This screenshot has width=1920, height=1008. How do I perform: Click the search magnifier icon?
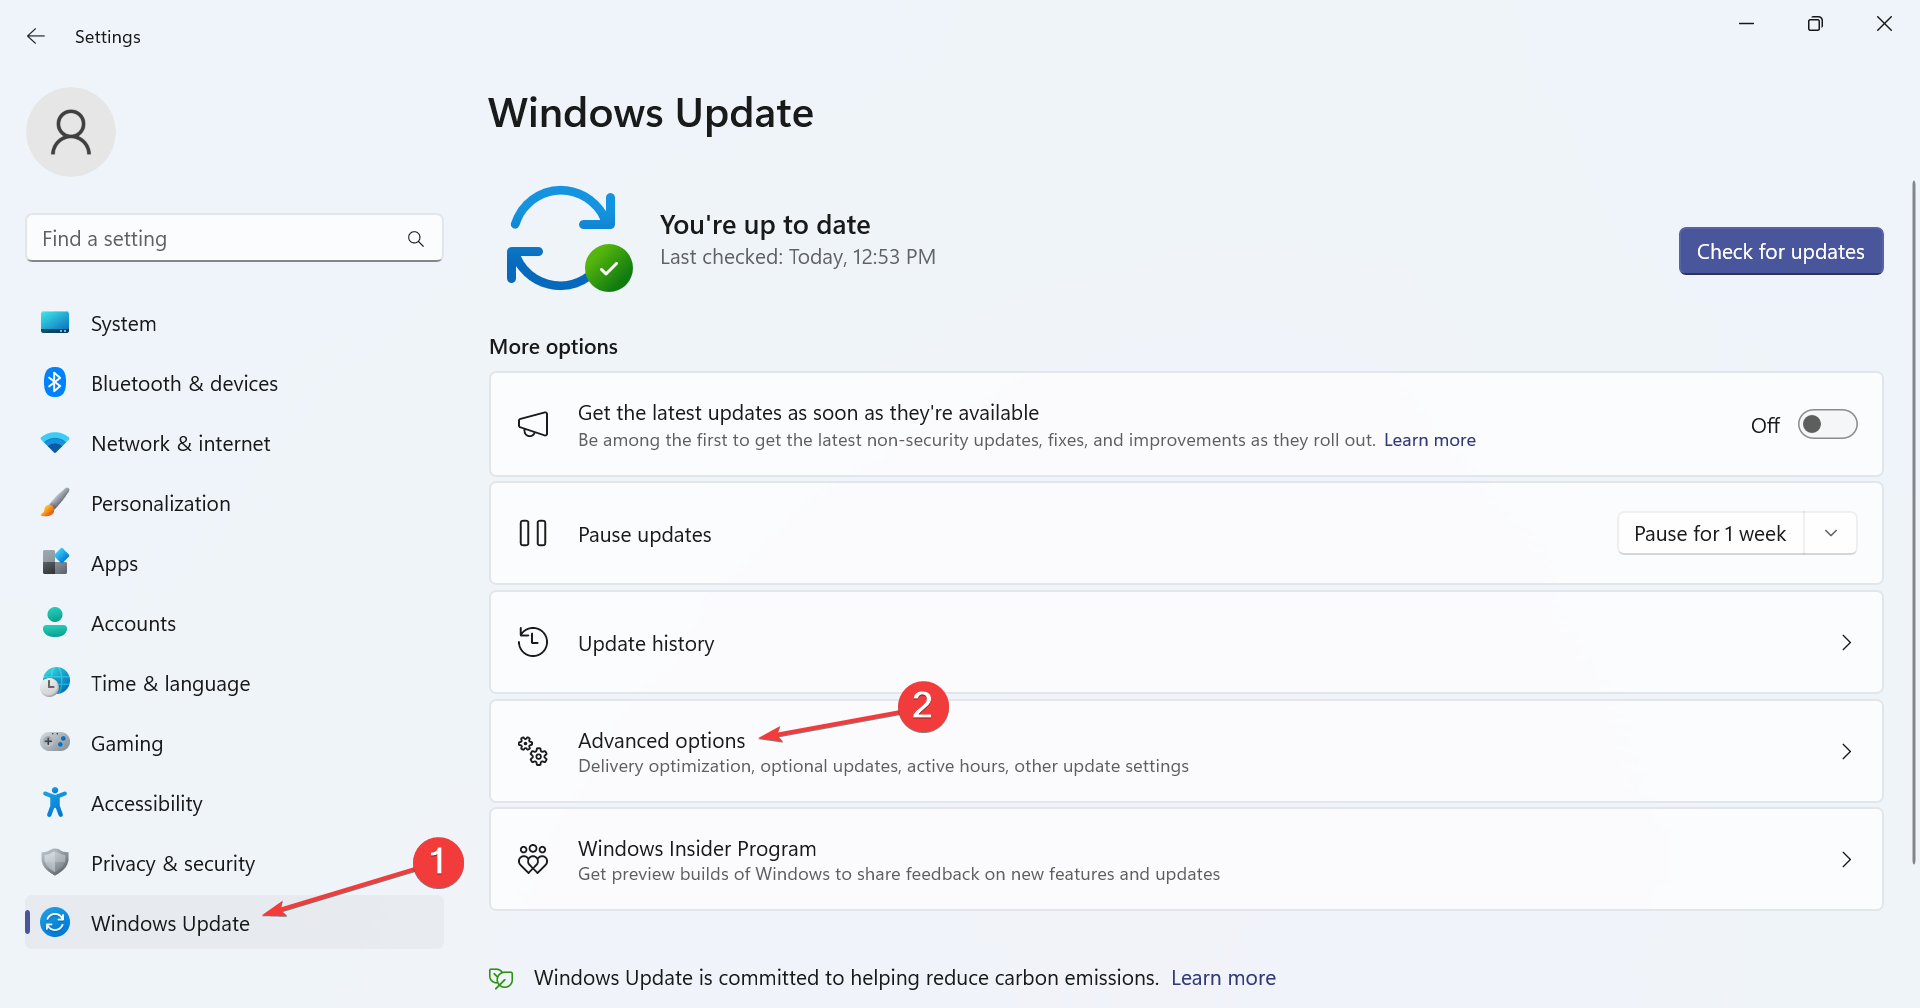pyautogui.click(x=416, y=239)
